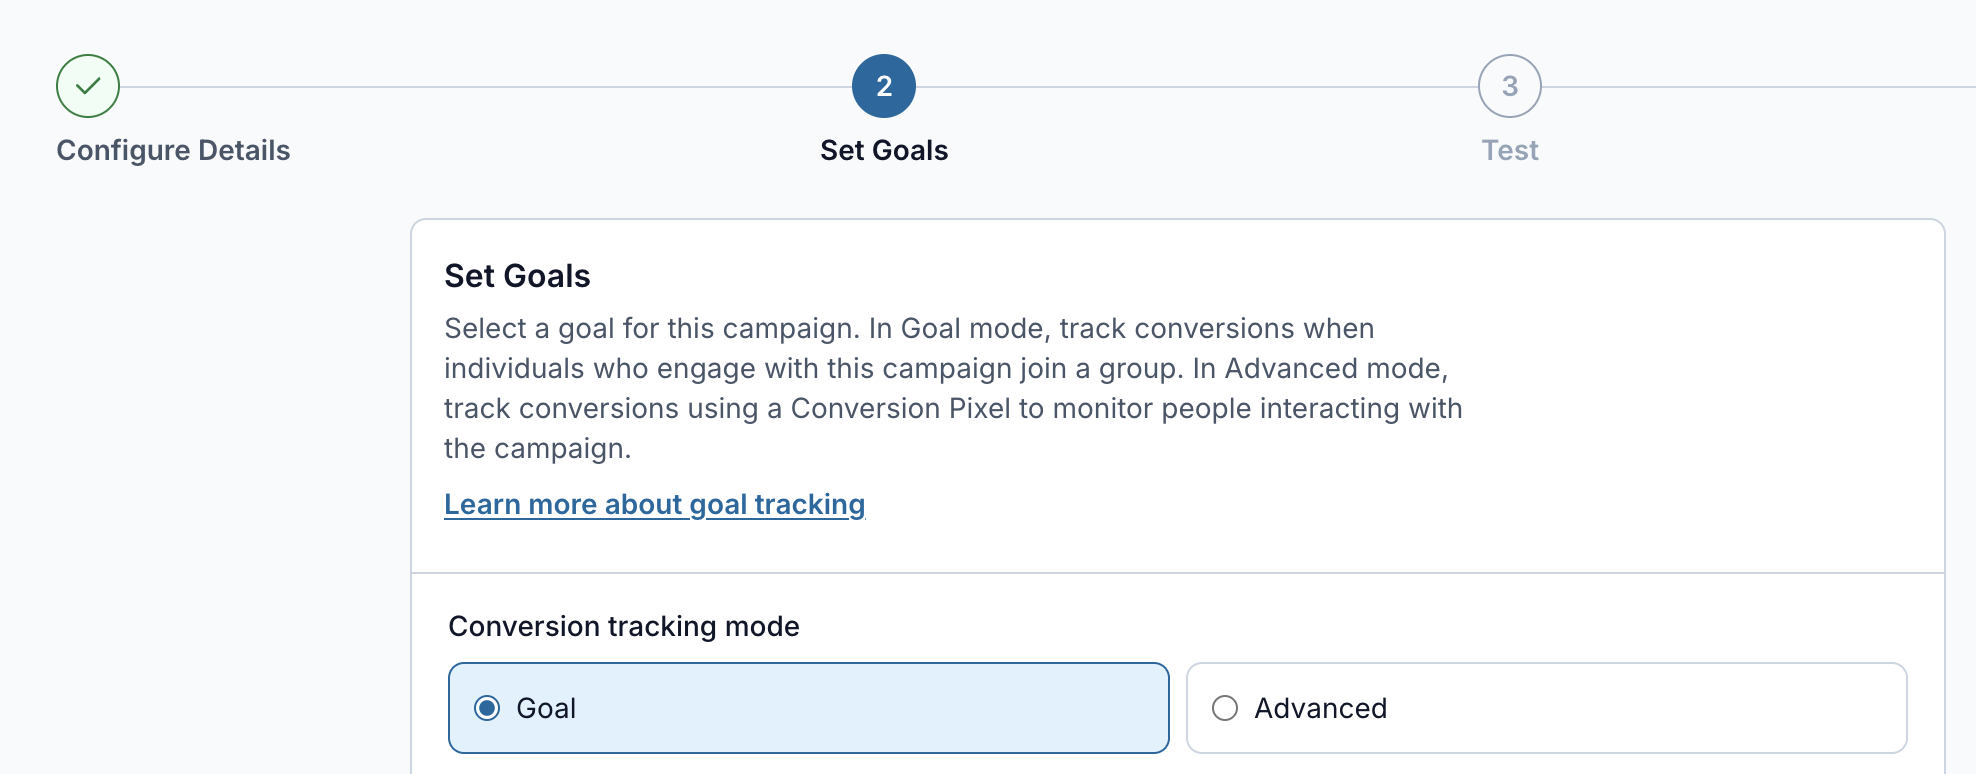The height and width of the screenshot is (774, 1976).
Task: Select the Advanced radio button
Action: tap(1225, 708)
